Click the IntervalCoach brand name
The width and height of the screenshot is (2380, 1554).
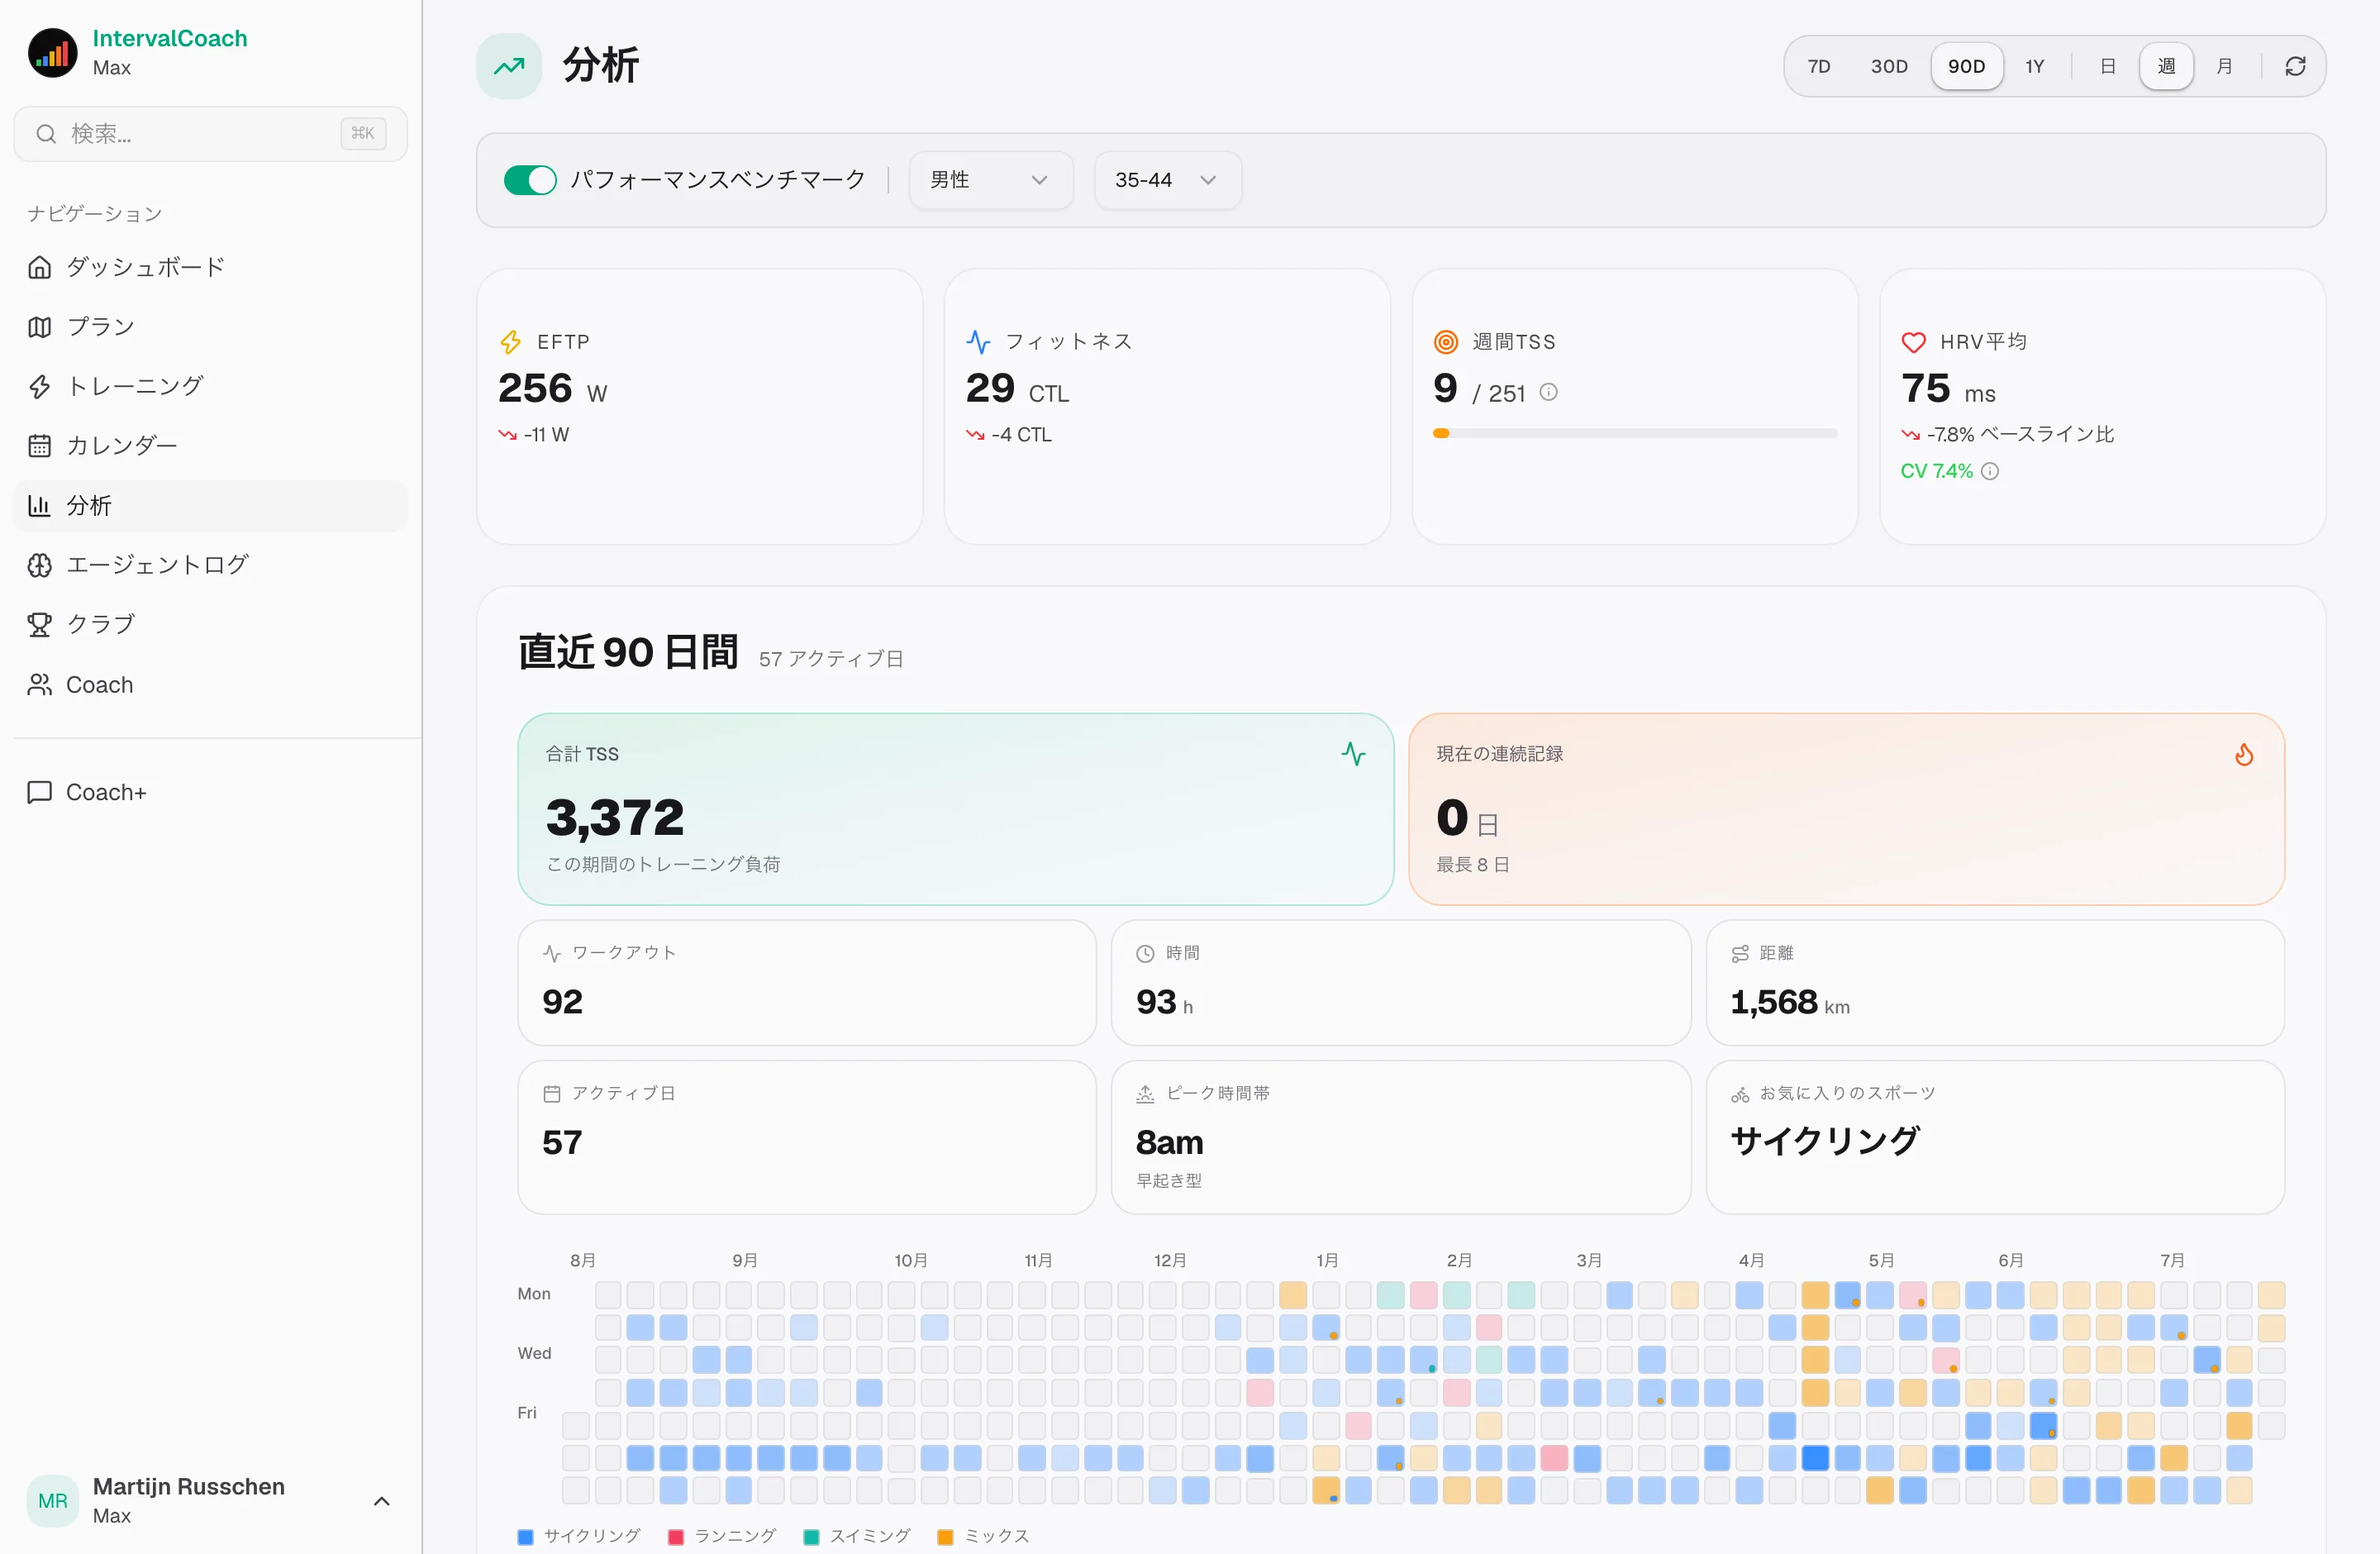(x=170, y=38)
